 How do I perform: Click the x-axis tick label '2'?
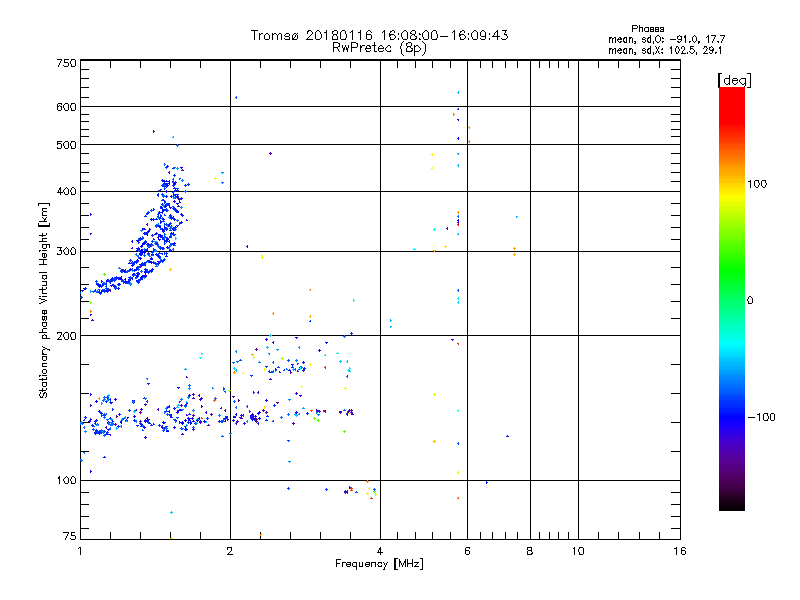pyautogui.click(x=230, y=551)
